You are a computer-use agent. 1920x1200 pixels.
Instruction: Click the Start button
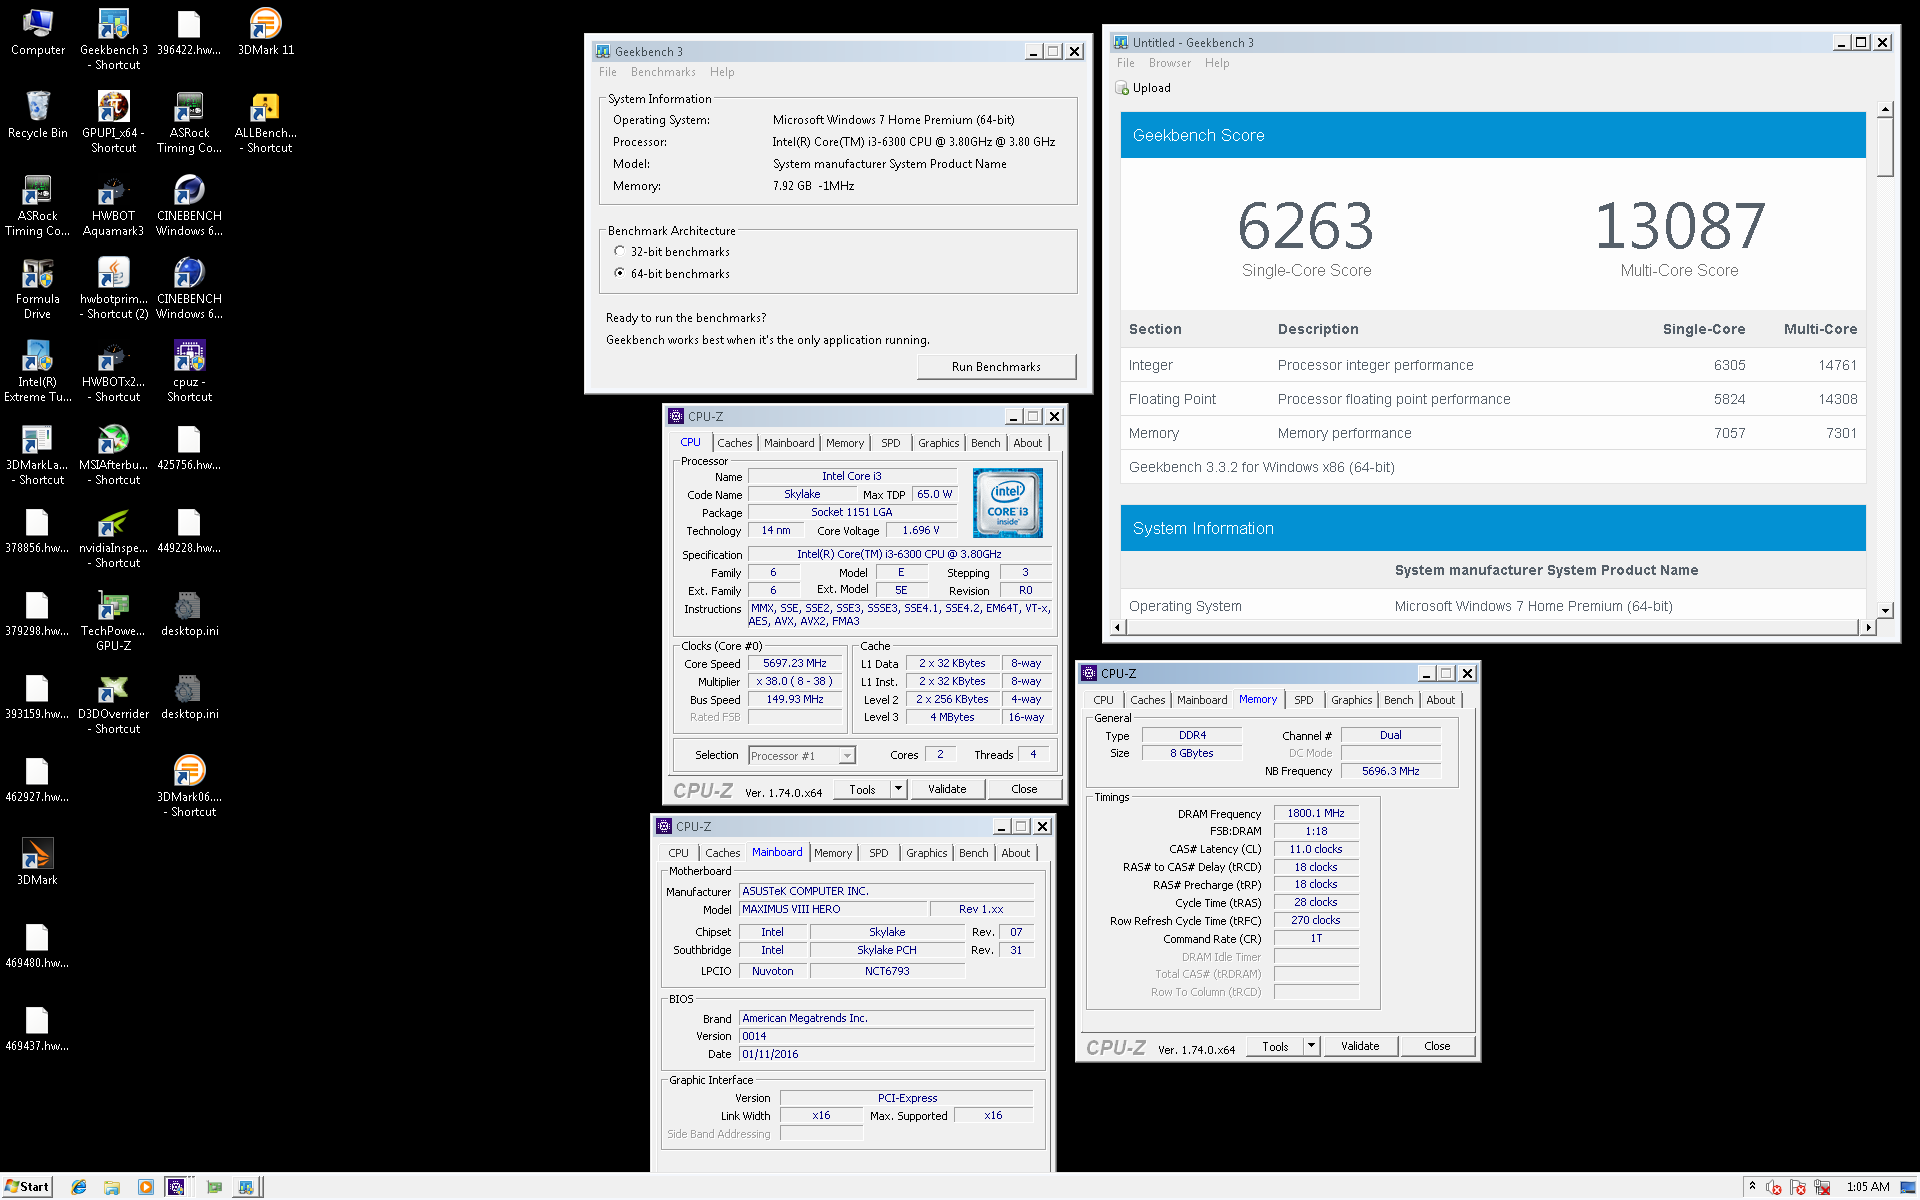pyautogui.click(x=27, y=1187)
